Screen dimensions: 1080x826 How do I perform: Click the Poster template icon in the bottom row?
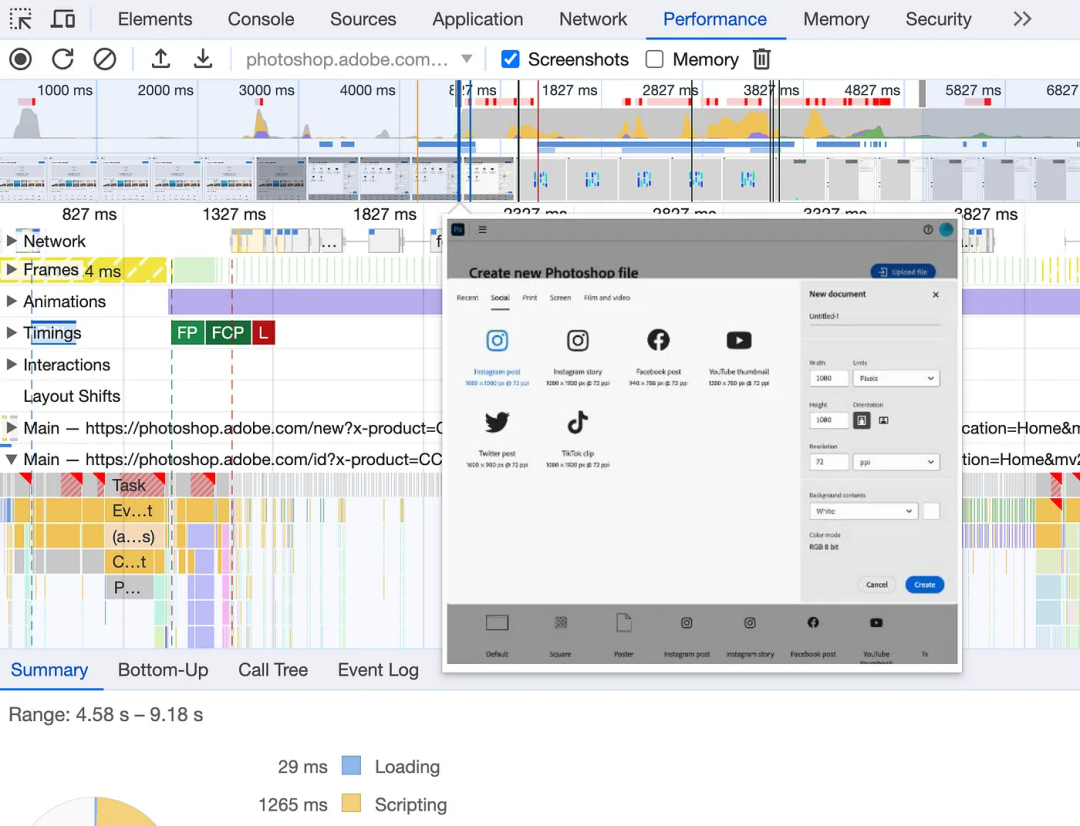pos(623,623)
